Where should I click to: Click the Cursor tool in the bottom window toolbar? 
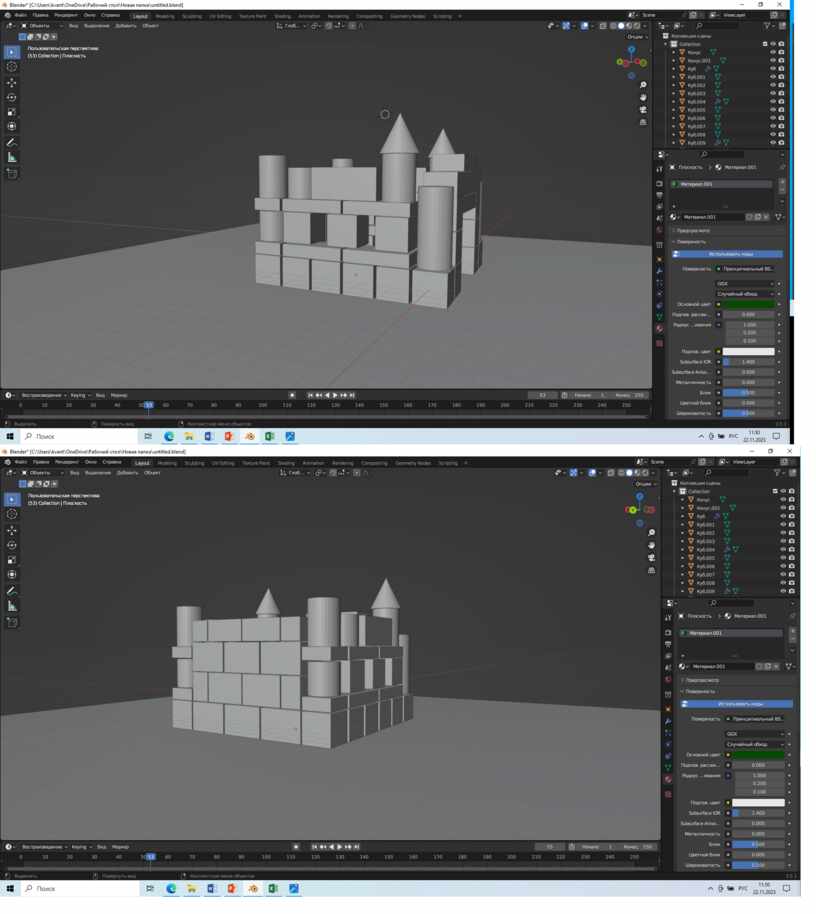pos(12,514)
